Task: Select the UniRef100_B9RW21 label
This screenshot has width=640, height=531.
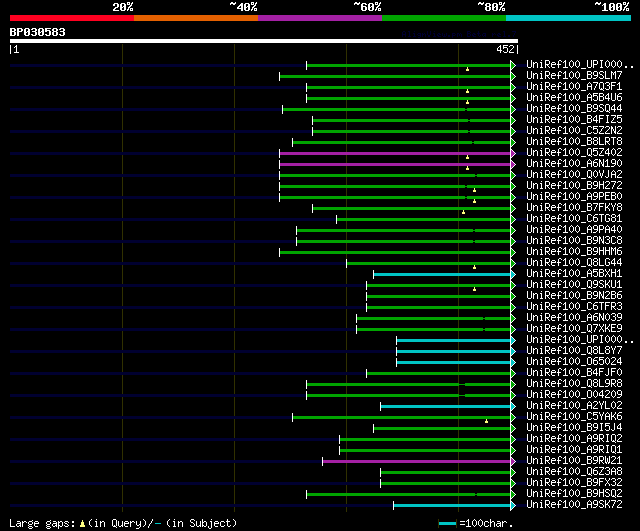Action: point(574,461)
